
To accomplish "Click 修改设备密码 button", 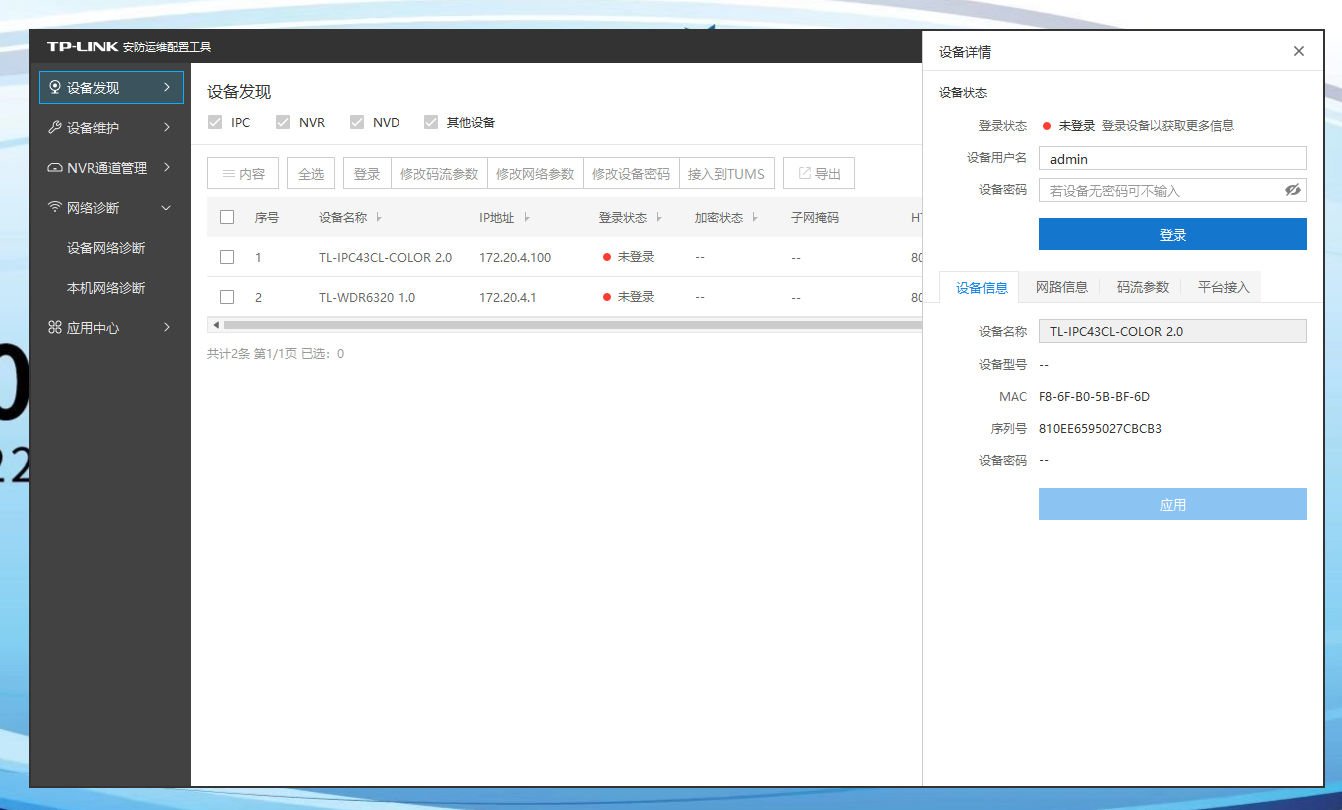I will pos(631,174).
